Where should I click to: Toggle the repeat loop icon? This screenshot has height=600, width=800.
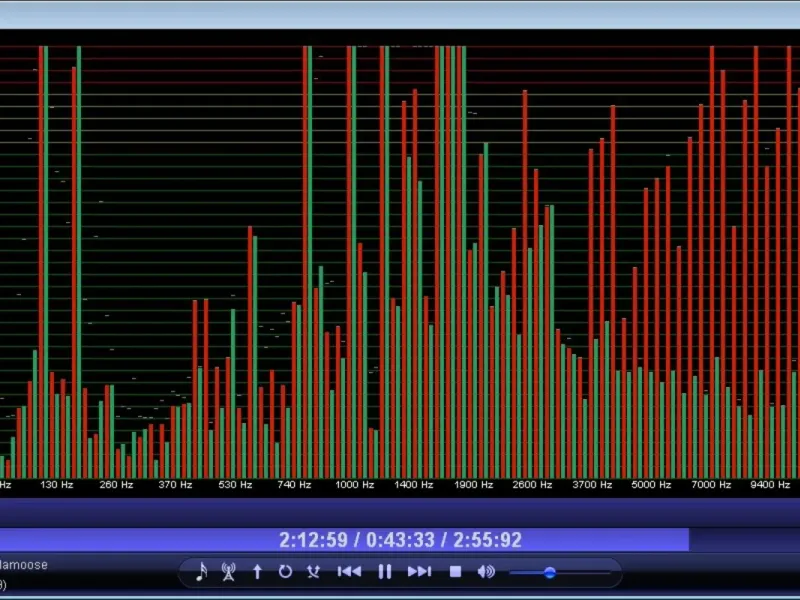(285, 572)
